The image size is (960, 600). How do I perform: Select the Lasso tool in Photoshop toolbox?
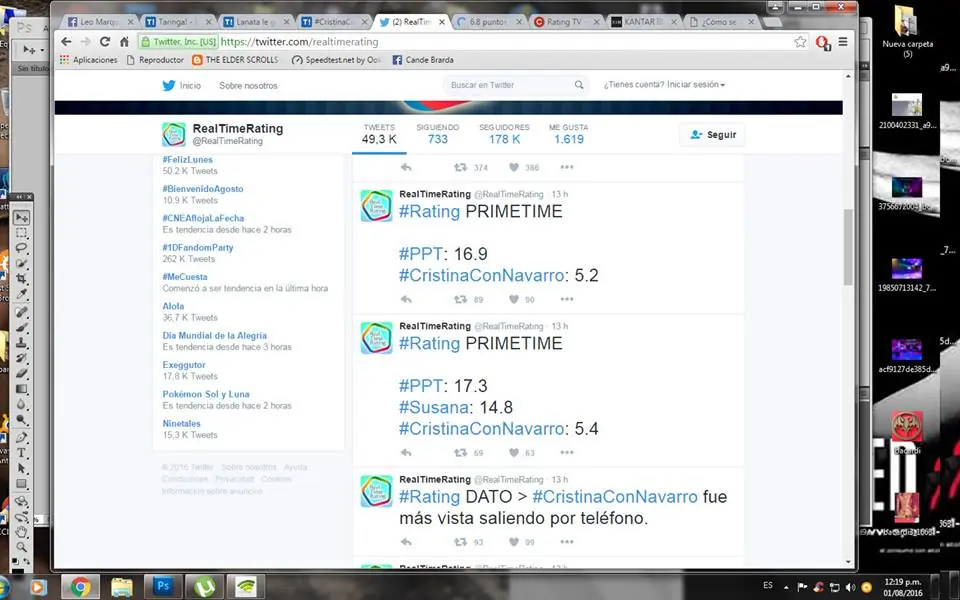21,248
